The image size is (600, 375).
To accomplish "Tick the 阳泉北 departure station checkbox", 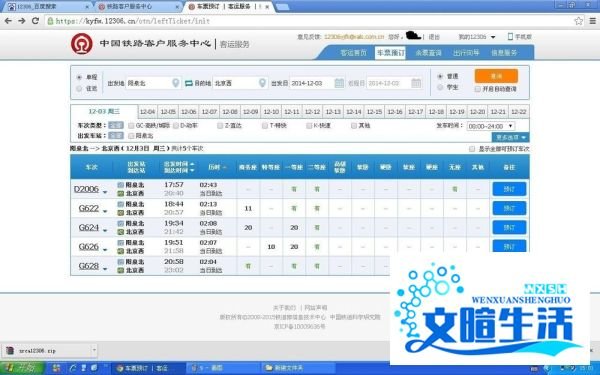I will (x=131, y=136).
